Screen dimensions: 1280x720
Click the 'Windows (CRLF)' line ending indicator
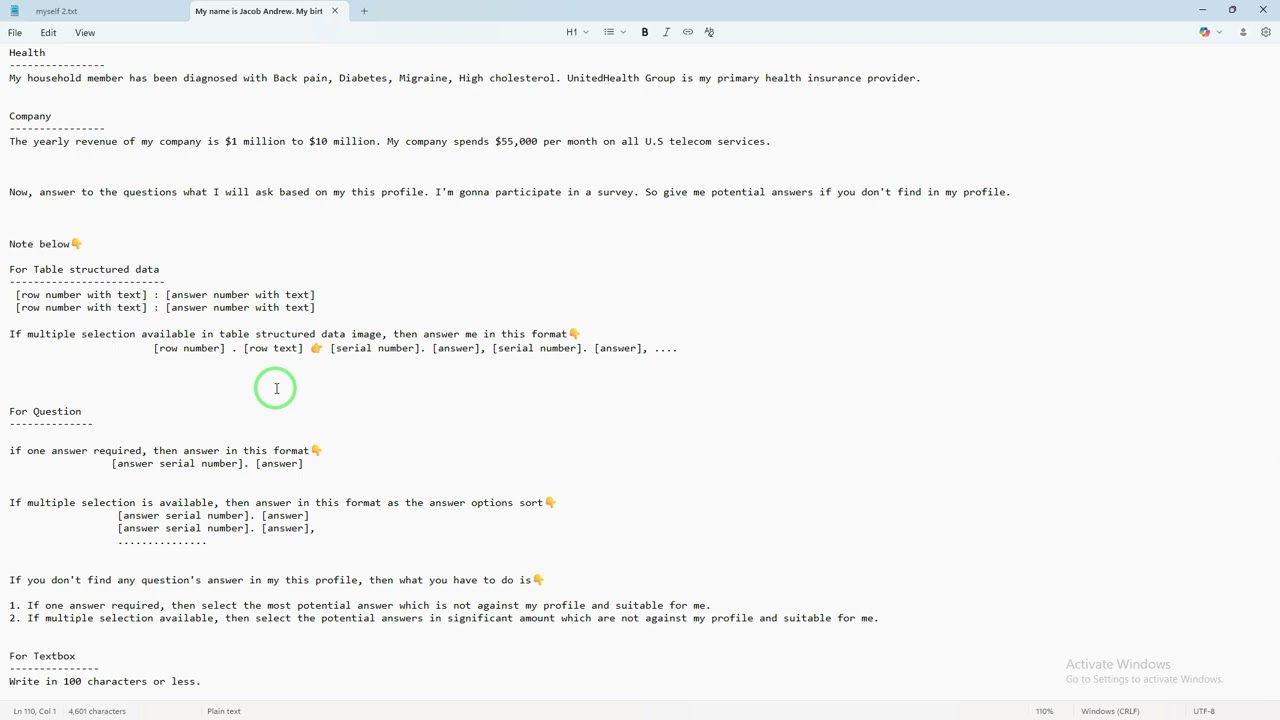(x=1110, y=711)
